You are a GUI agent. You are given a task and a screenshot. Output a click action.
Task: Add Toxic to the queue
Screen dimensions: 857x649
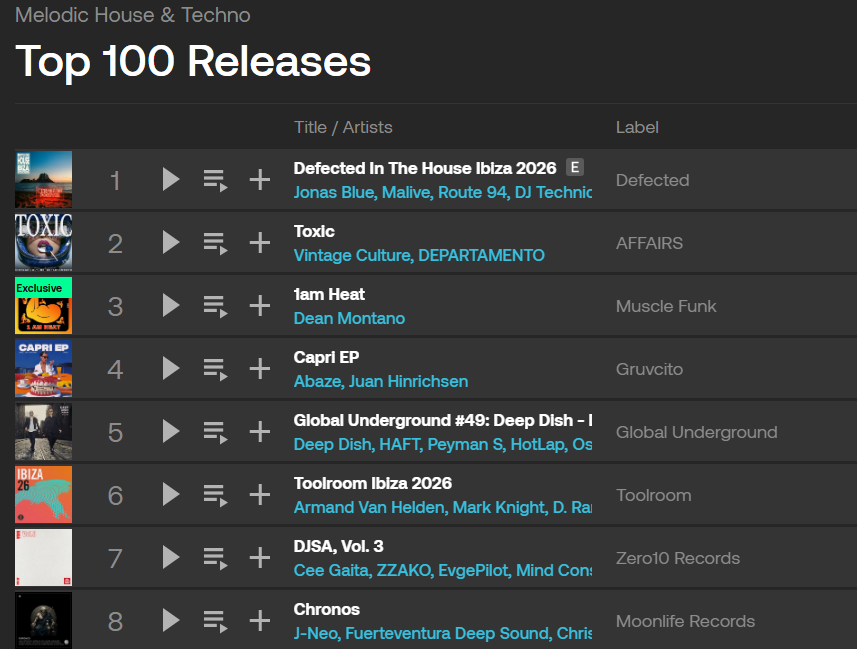[215, 243]
